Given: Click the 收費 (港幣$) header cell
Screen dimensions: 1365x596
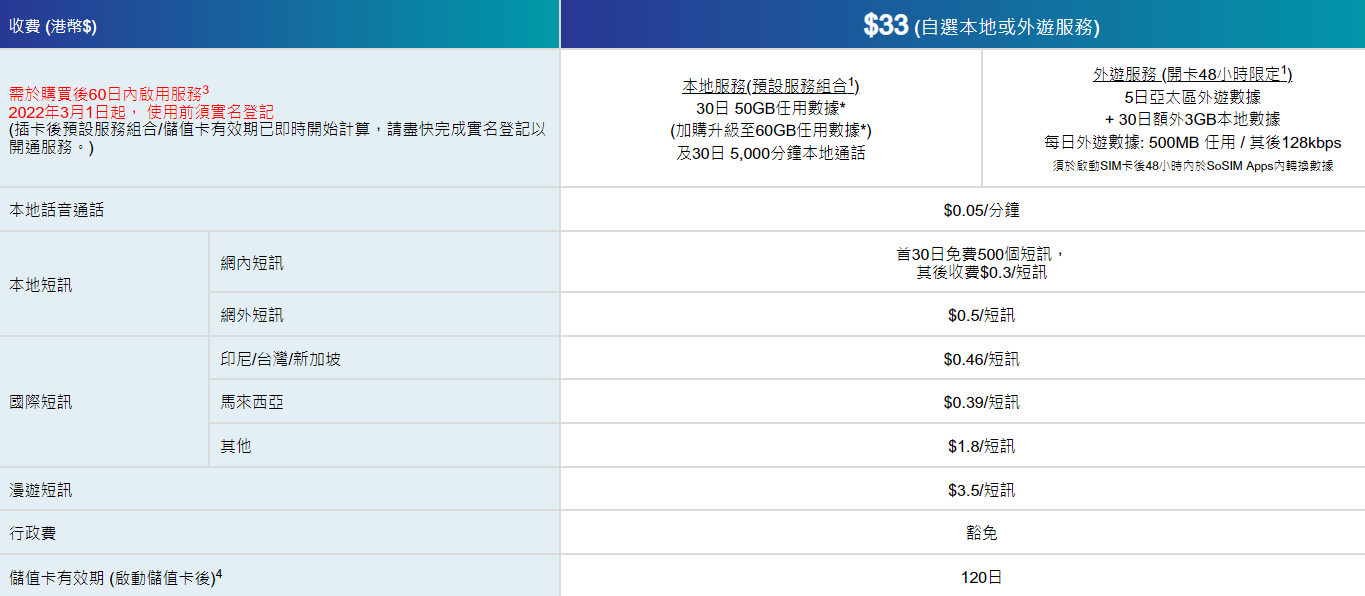Looking at the screenshot, I should click(x=54, y=26).
